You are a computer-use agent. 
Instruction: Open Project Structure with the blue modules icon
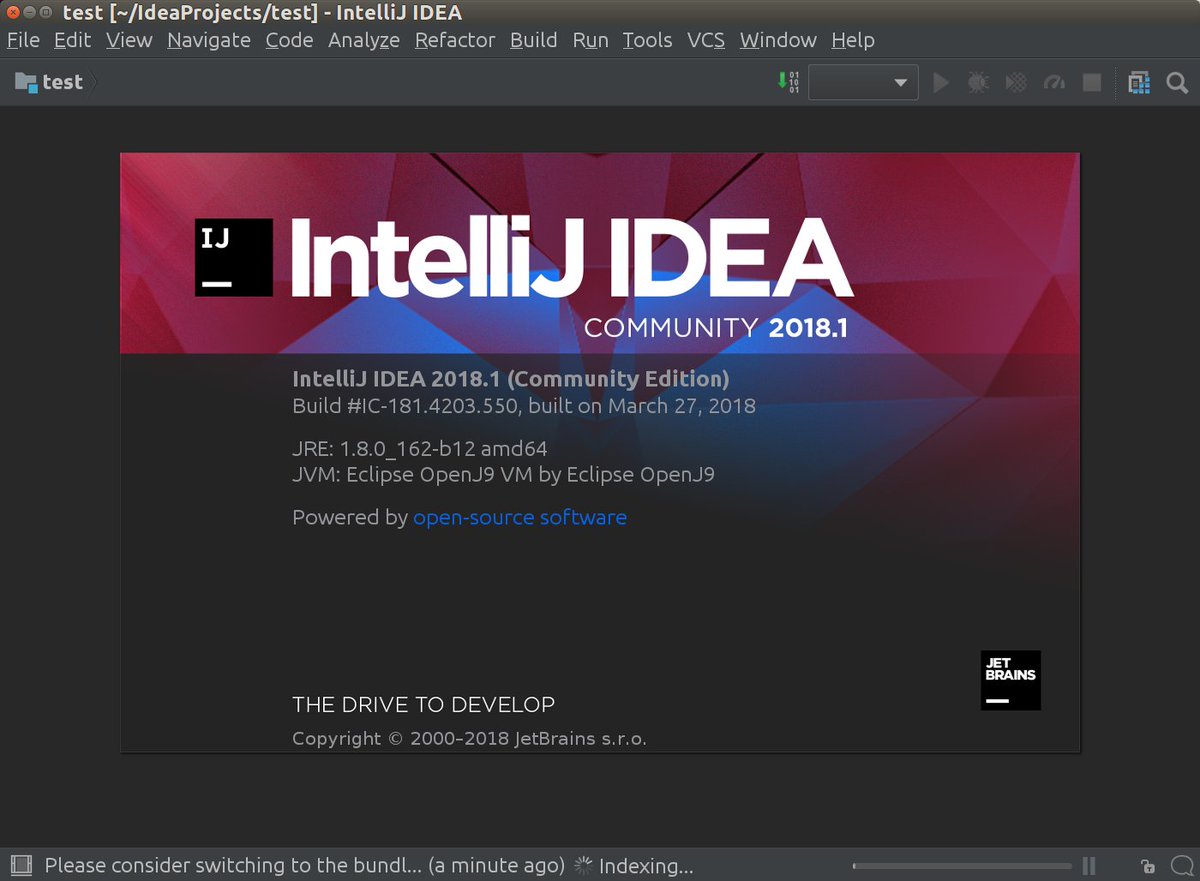tap(1139, 82)
